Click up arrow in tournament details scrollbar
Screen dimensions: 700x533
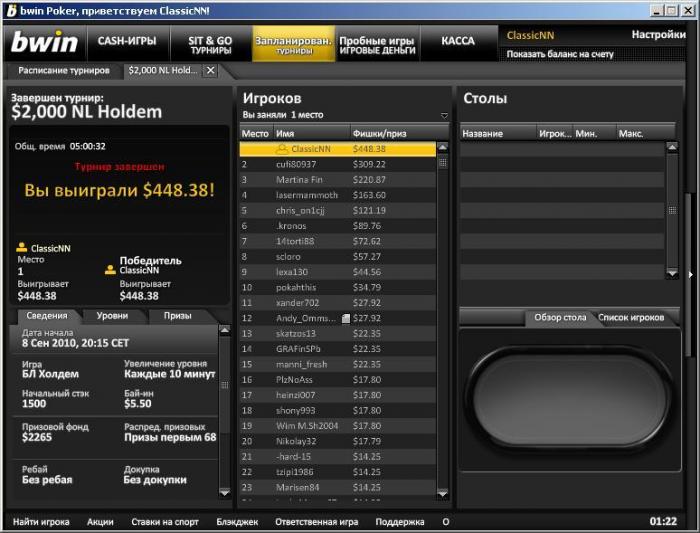(x=225, y=331)
